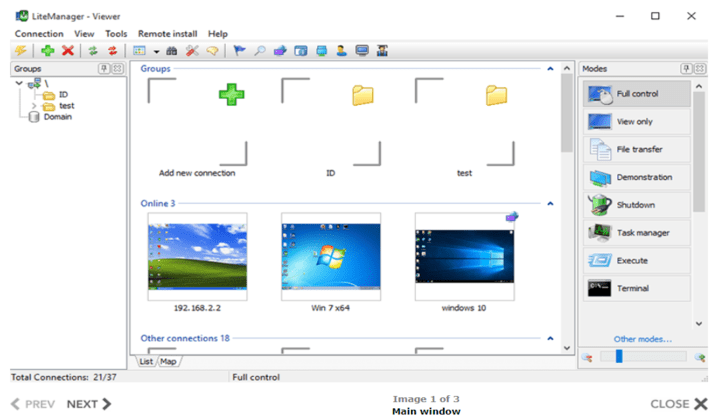Click the Modes list scroll down arrow
This screenshot has width=715, height=420.
tap(699, 324)
